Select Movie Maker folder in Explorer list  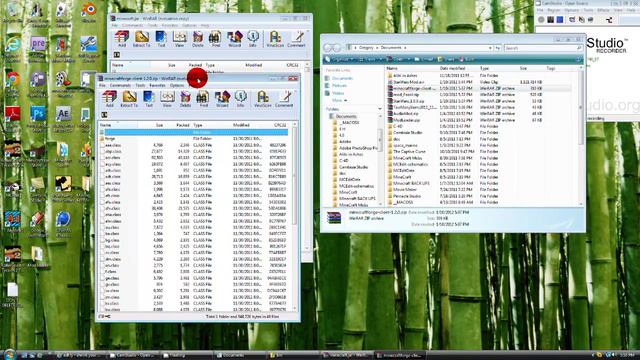404,189
